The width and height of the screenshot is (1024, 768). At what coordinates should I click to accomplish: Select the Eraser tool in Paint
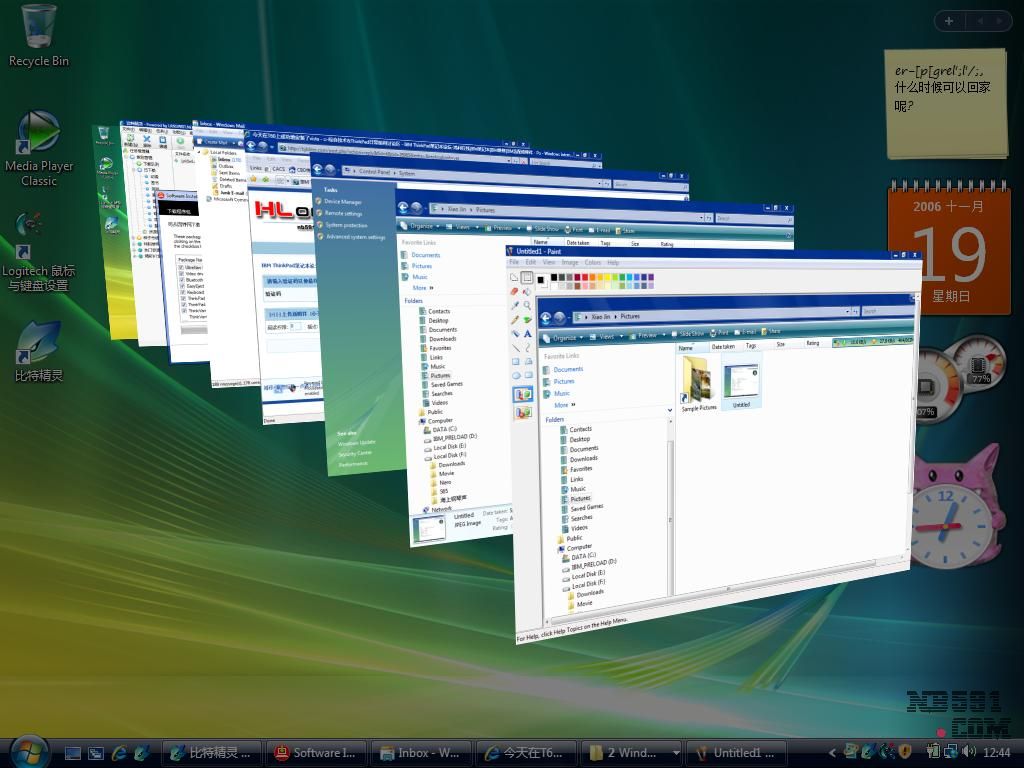pos(514,292)
